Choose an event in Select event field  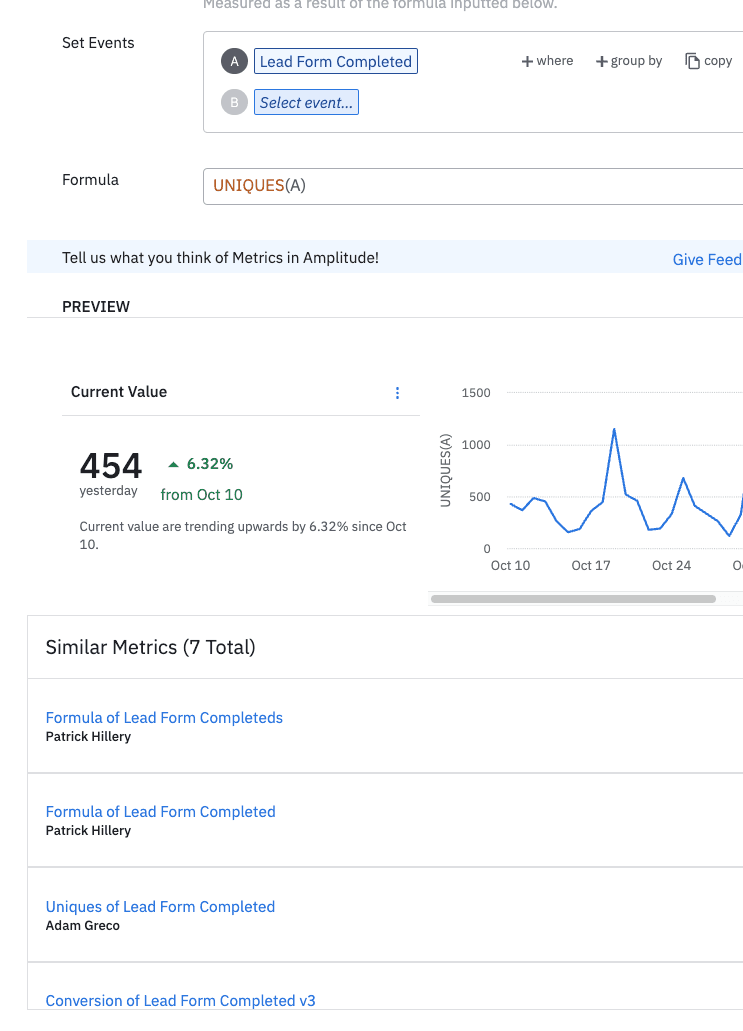tap(306, 102)
